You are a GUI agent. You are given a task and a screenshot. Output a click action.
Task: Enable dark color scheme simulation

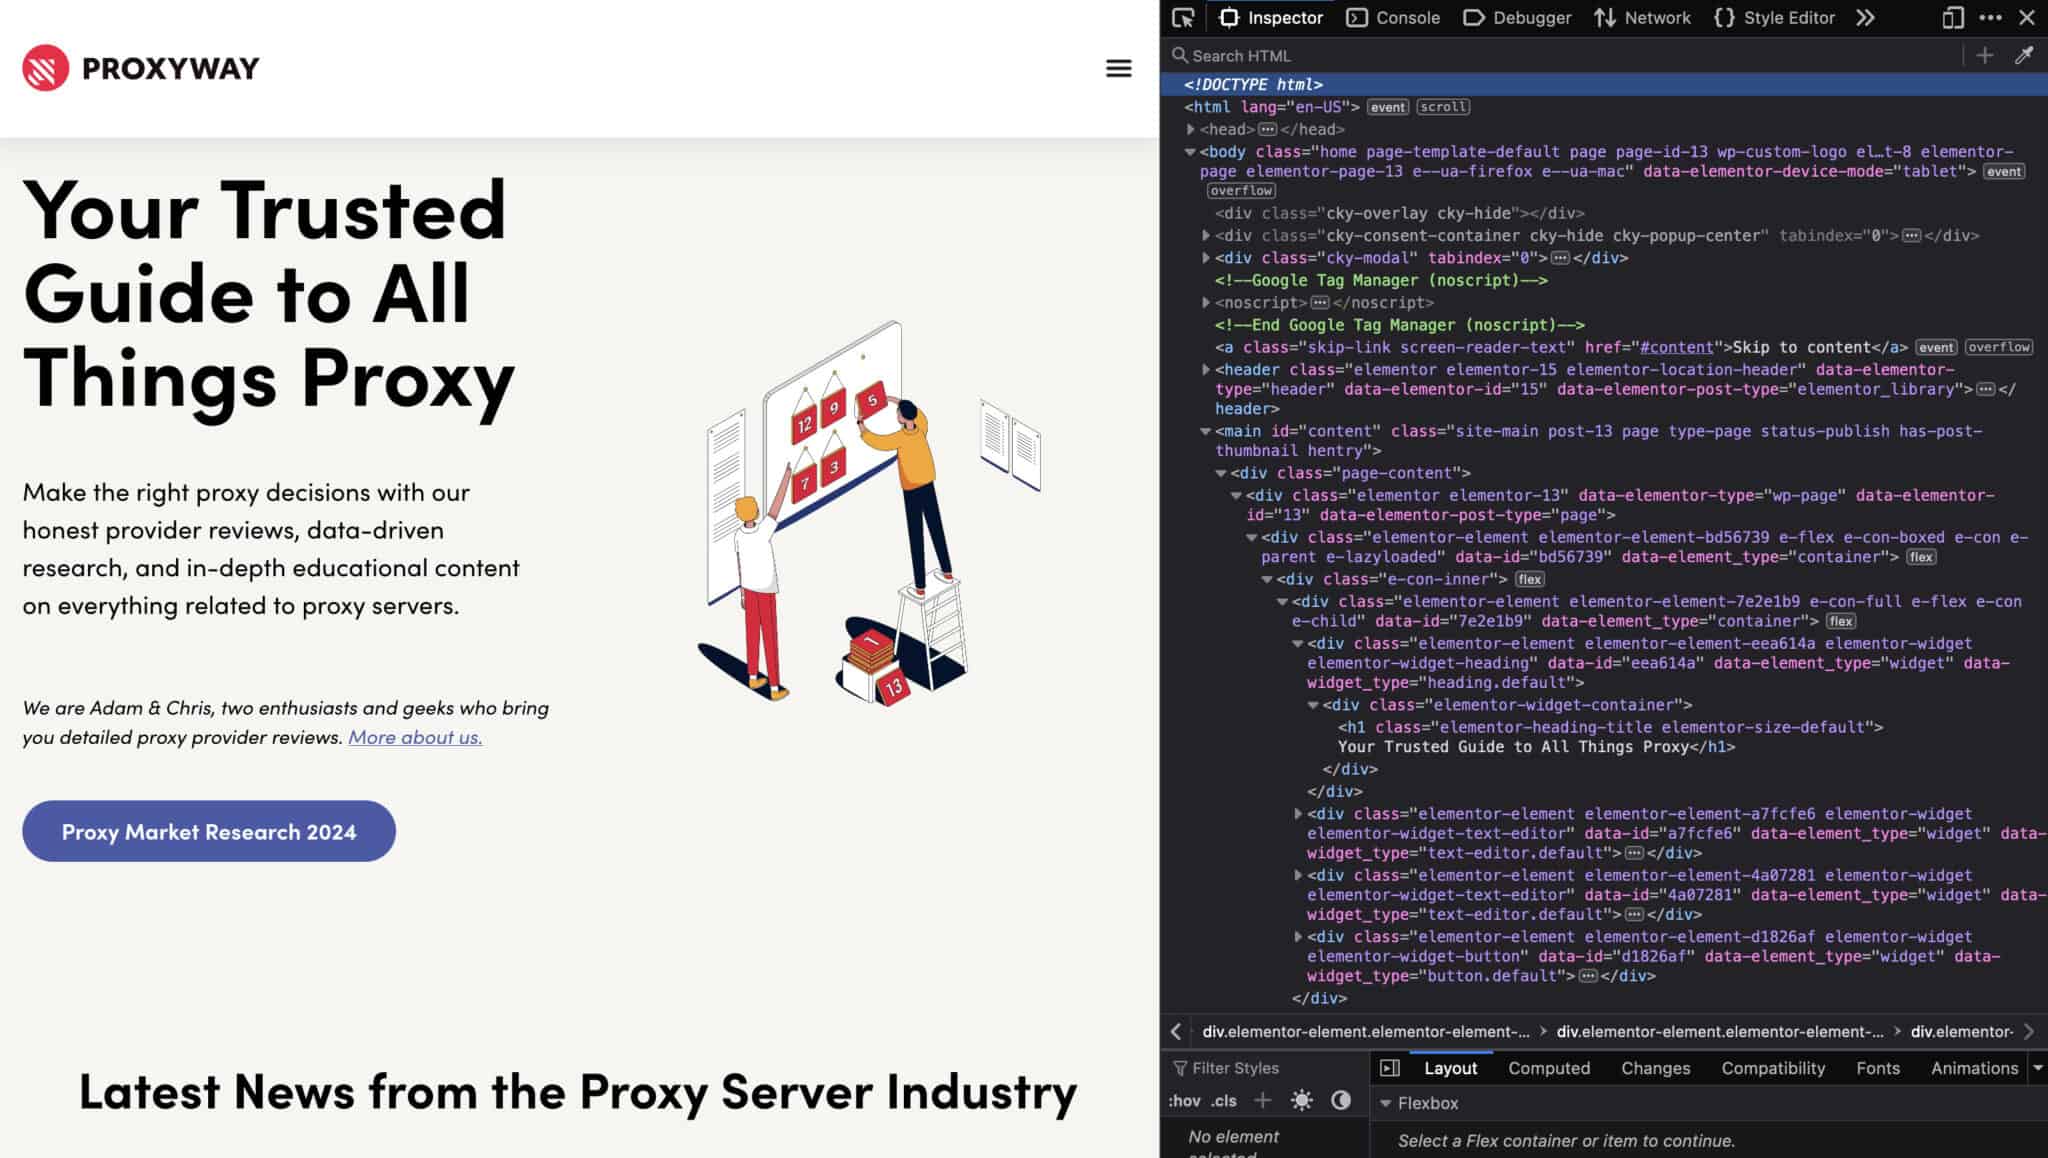tap(1342, 1100)
